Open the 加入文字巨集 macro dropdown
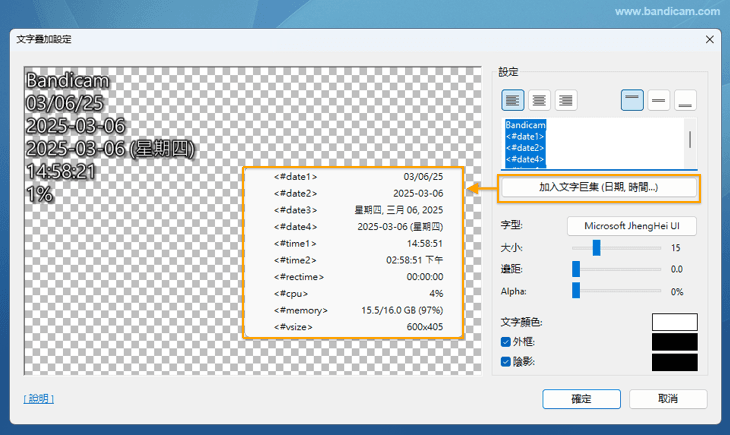The width and height of the screenshot is (730, 435). tap(598, 187)
